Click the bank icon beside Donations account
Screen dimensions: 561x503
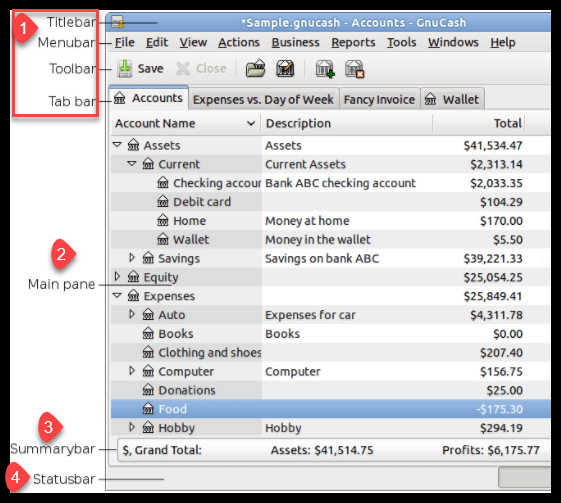click(148, 390)
